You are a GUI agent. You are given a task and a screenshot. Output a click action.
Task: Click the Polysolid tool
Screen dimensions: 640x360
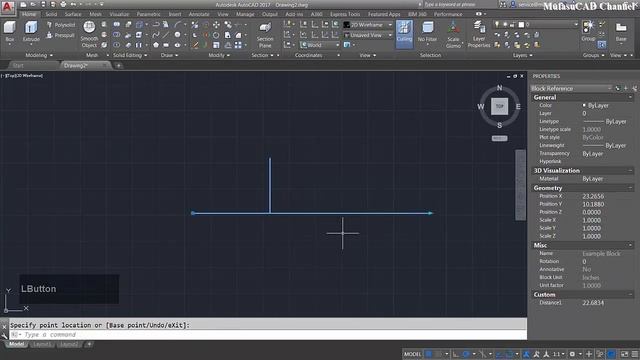pos(60,25)
